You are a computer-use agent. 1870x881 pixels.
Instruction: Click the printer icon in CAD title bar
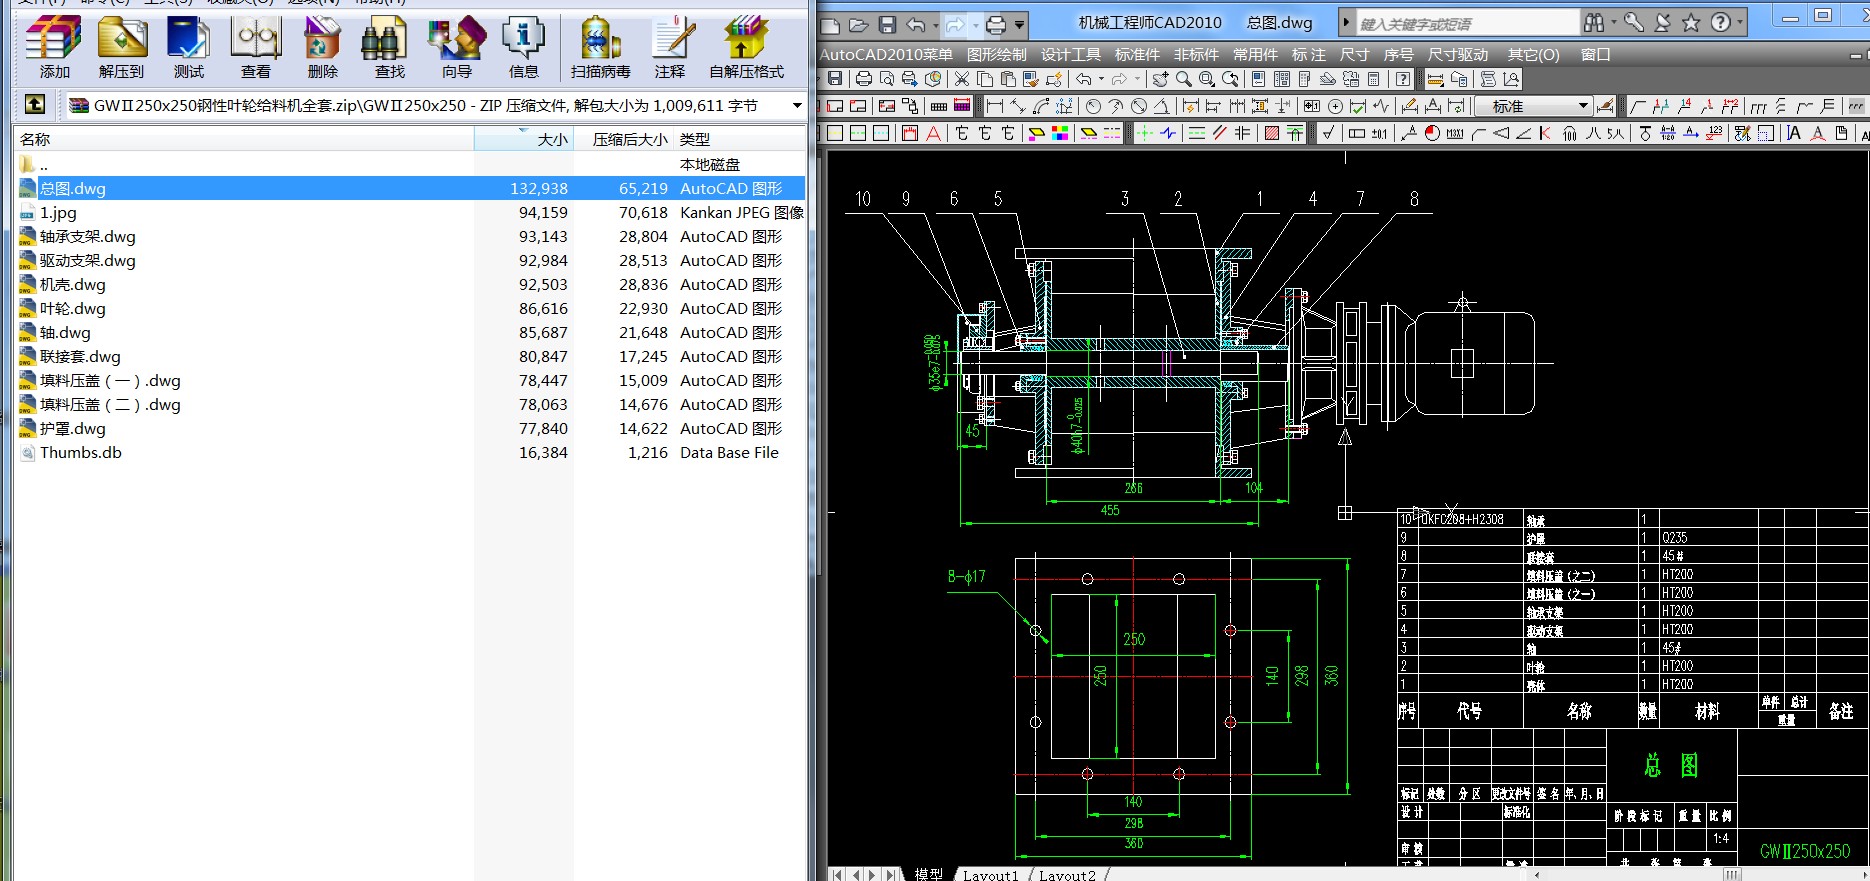tap(996, 24)
